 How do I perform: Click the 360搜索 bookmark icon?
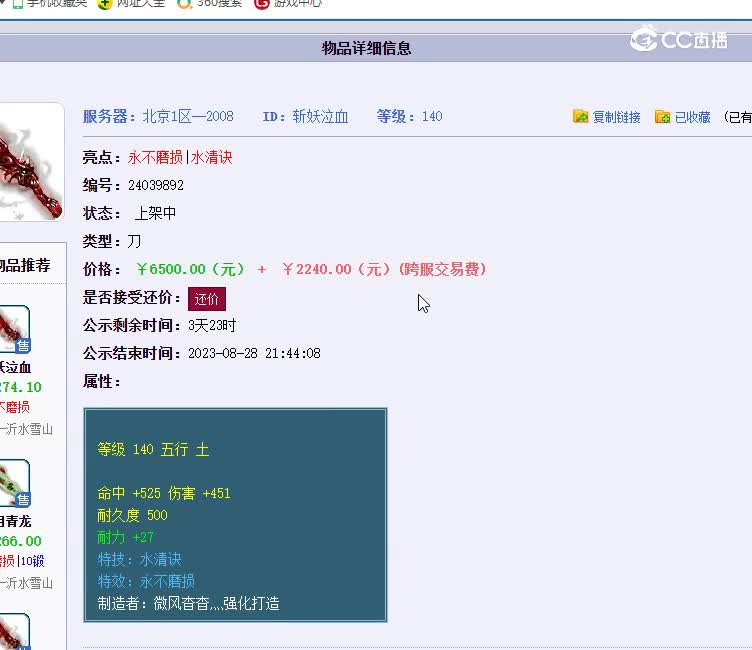184,4
